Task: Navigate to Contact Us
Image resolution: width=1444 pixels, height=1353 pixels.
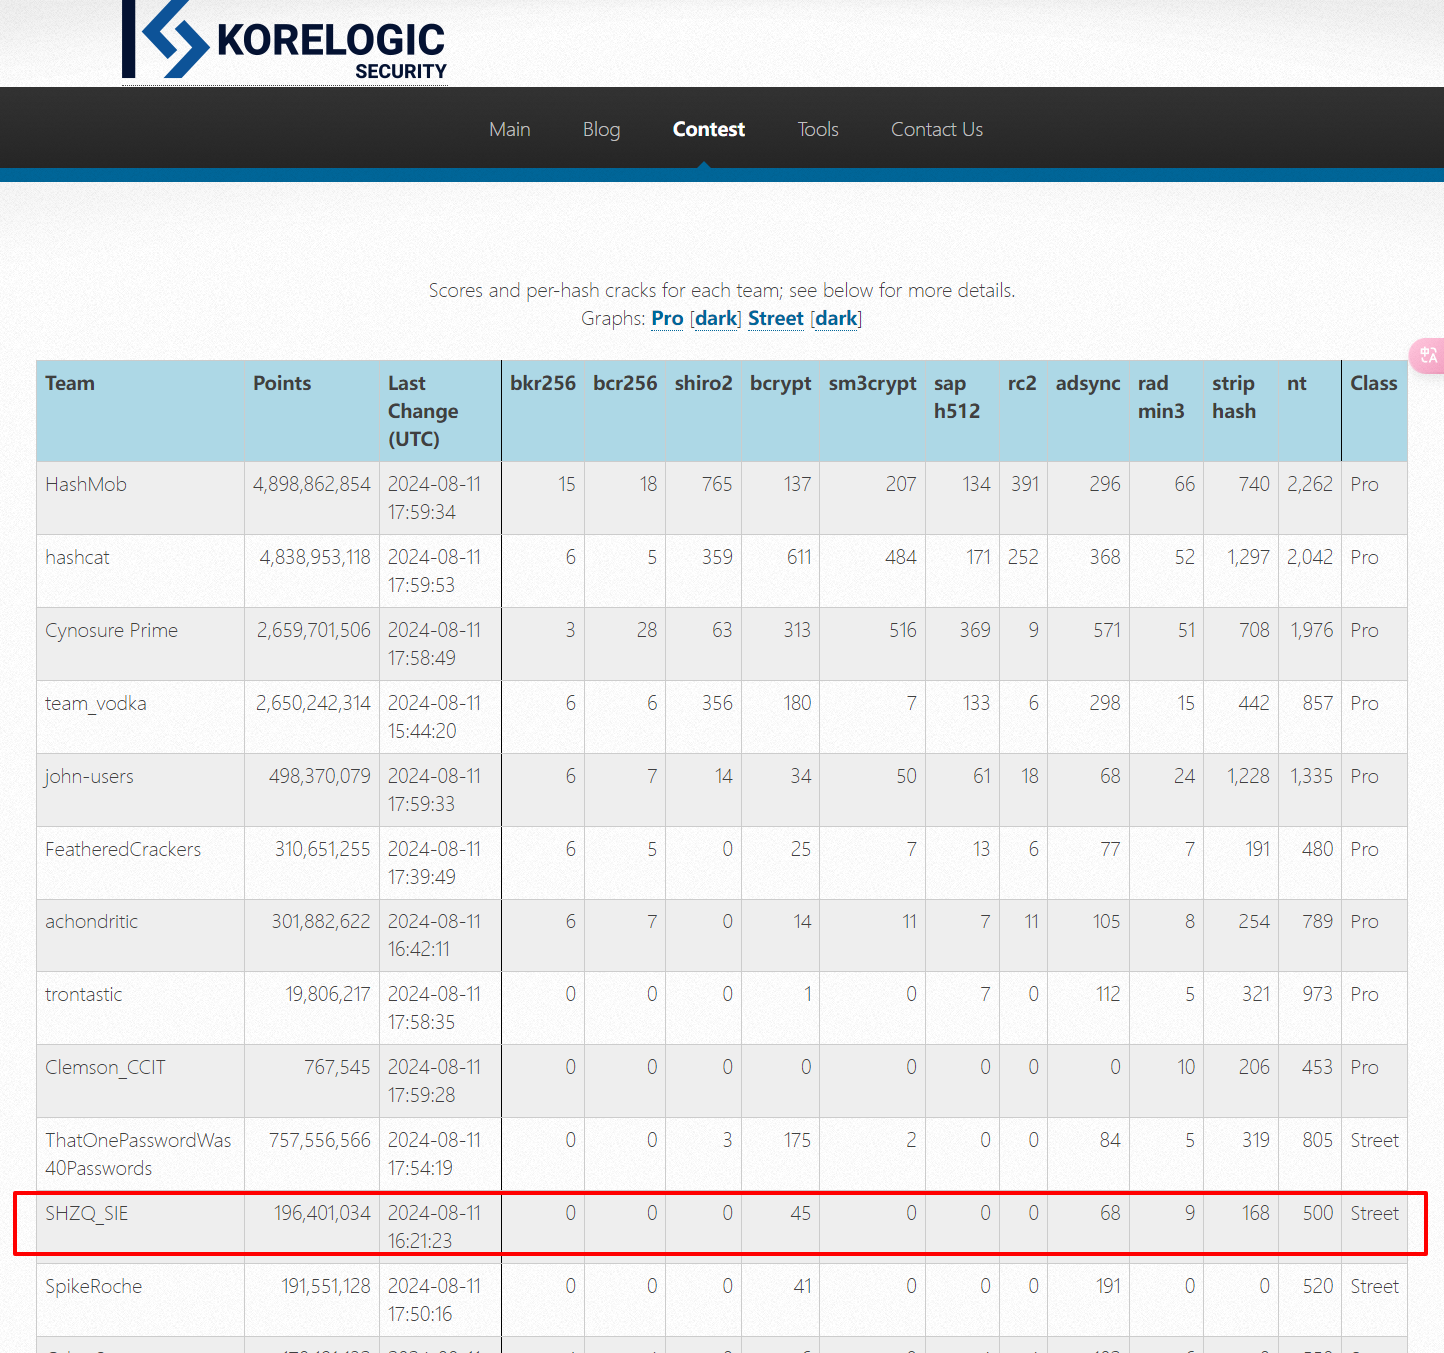Action: 936,129
